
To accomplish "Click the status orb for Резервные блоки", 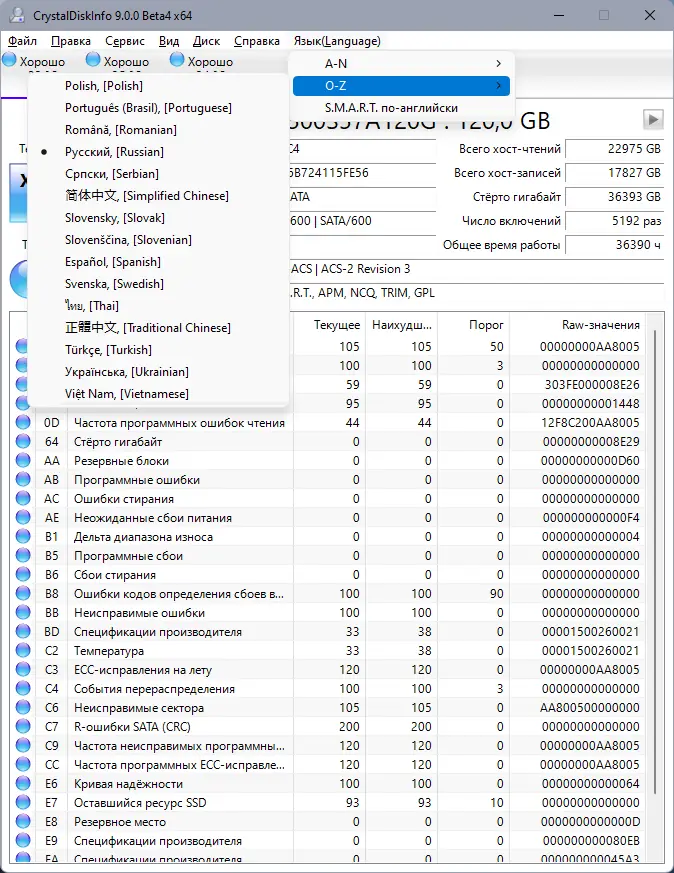I will coord(23,461).
